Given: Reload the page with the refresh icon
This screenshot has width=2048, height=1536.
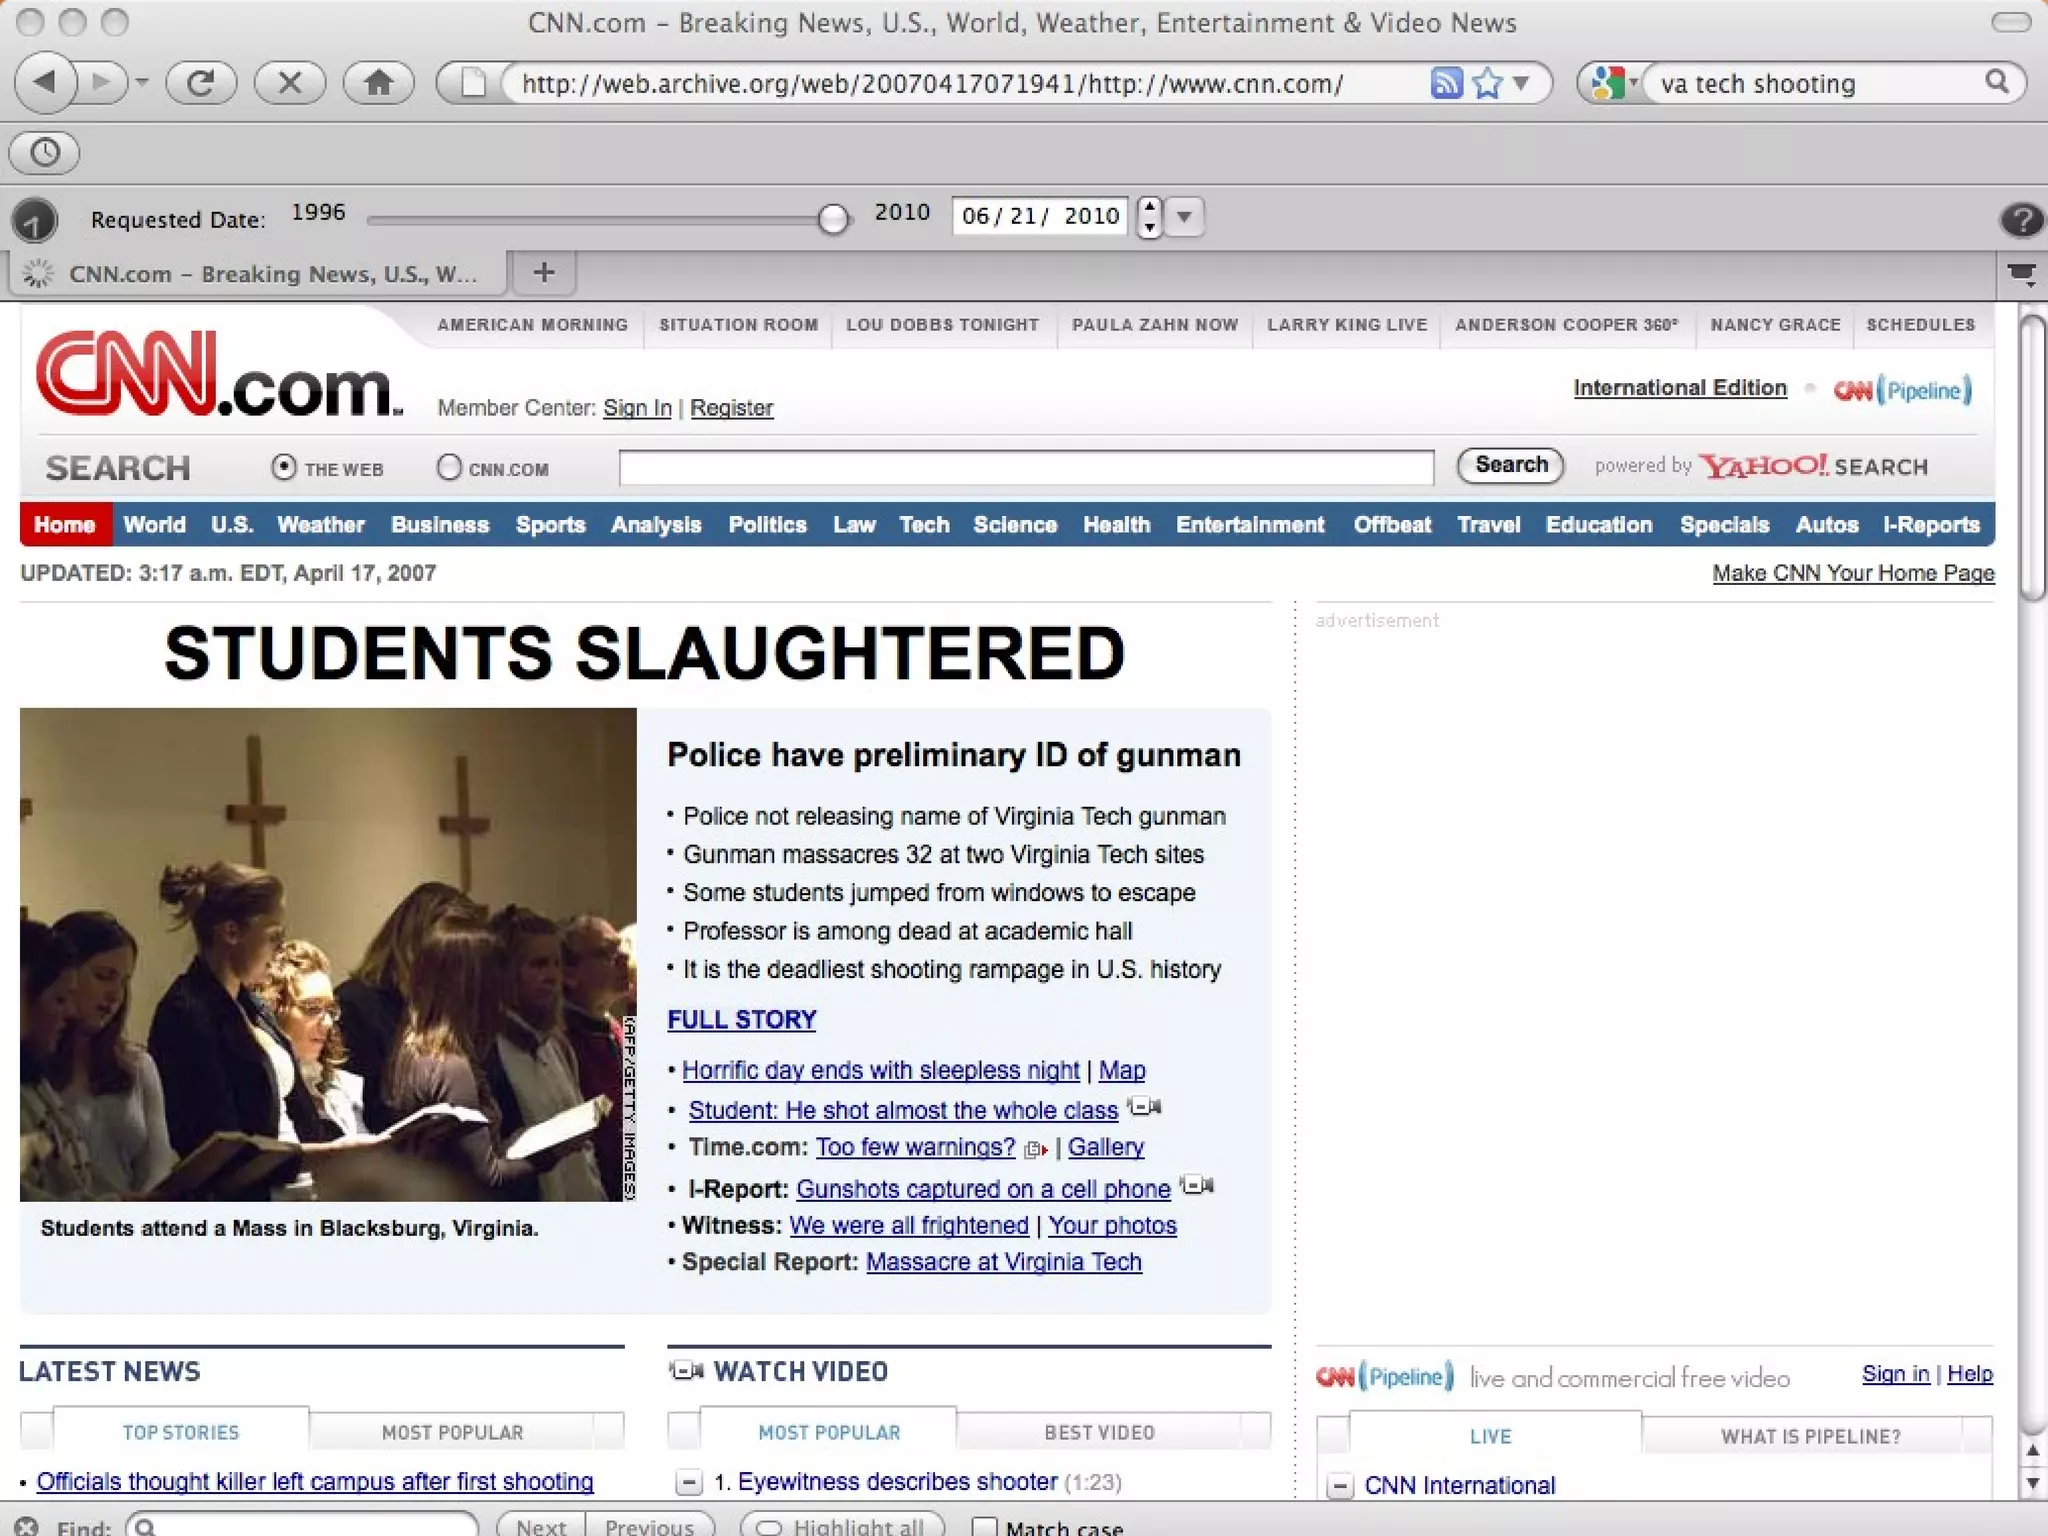Looking at the screenshot, I should [200, 83].
